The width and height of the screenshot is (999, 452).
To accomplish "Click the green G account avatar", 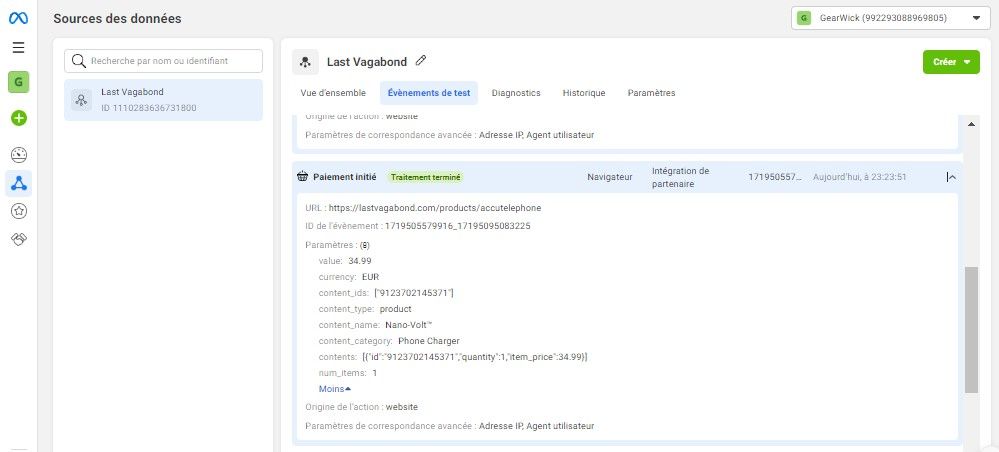I will pos(18,82).
